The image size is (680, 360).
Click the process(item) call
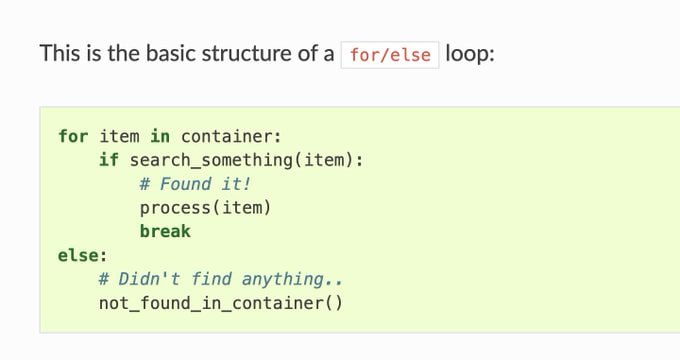point(206,208)
